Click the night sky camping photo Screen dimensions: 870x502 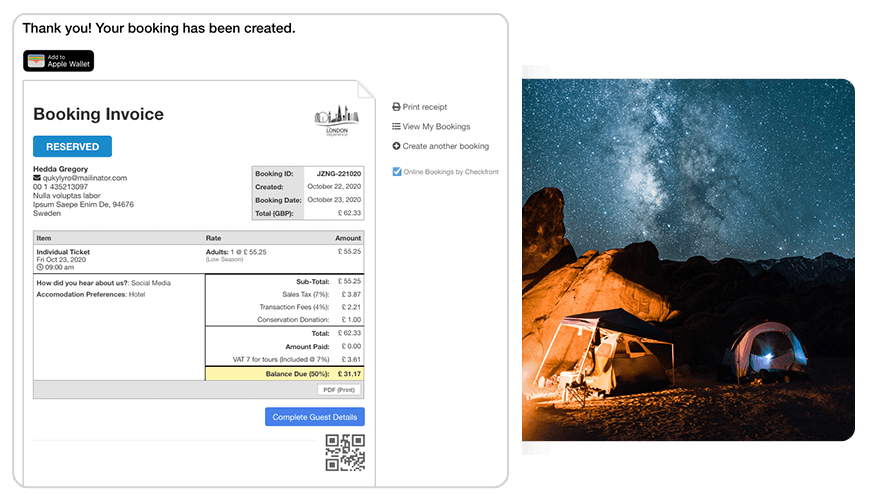tap(688, 260)
